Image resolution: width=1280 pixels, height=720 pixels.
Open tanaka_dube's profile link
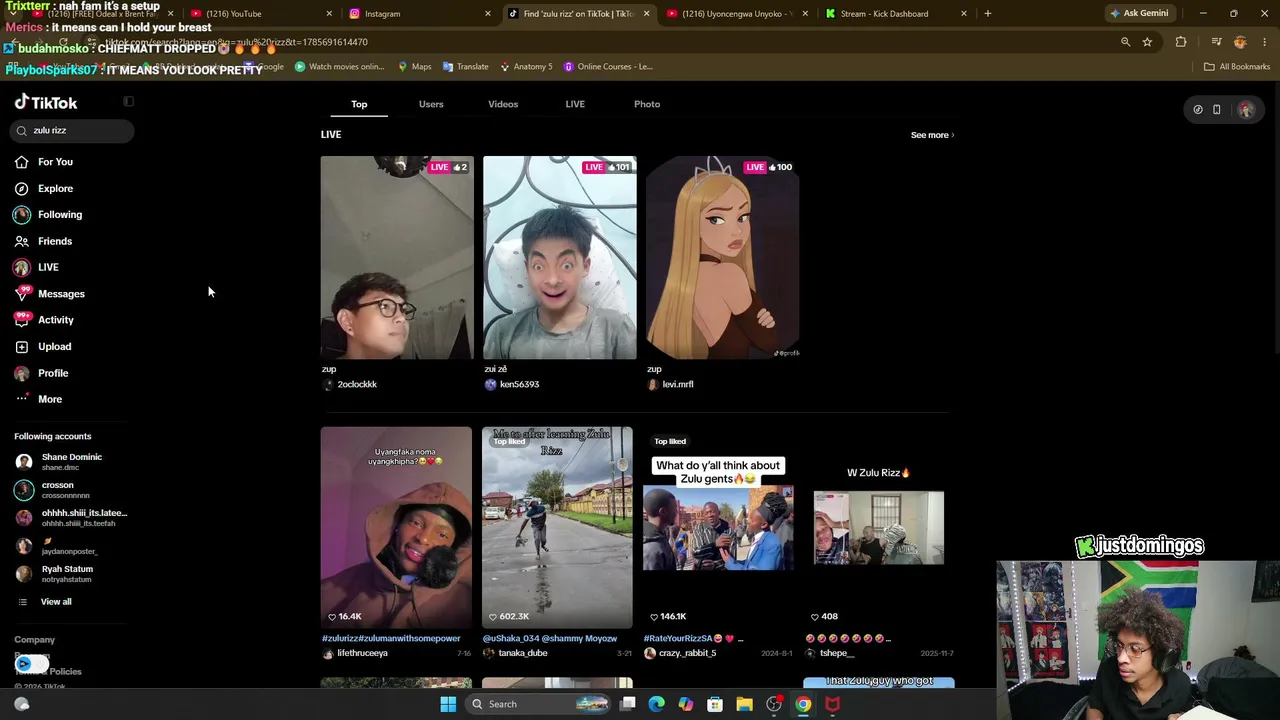[523, 654]
